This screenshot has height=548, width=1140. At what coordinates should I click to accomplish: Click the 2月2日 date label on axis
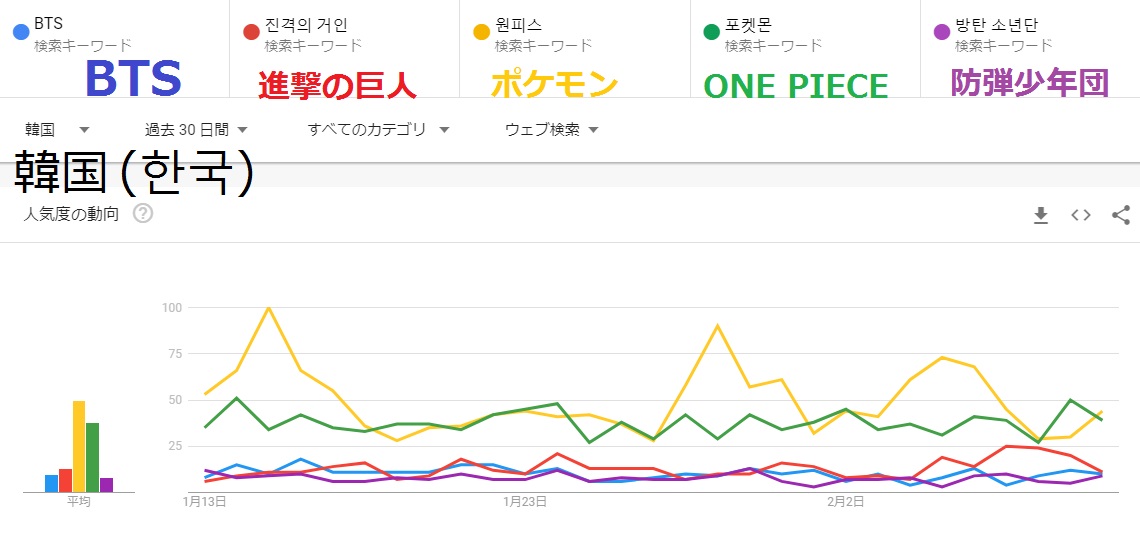click(846, 501)
